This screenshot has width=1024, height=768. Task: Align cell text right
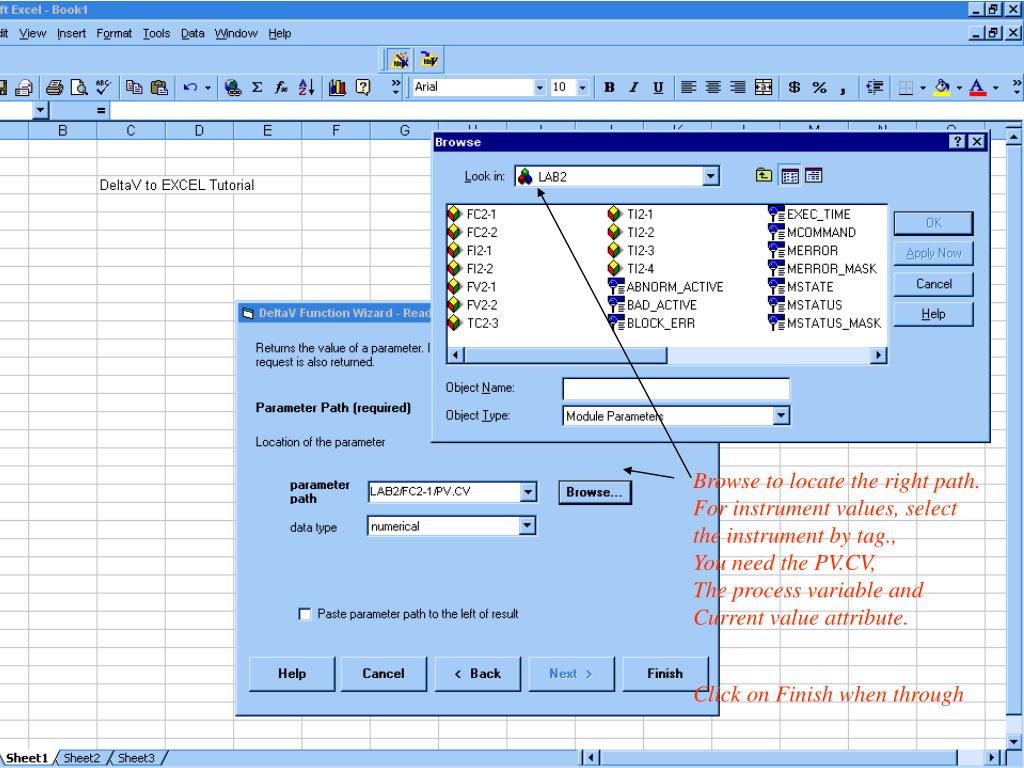point(737,88)
